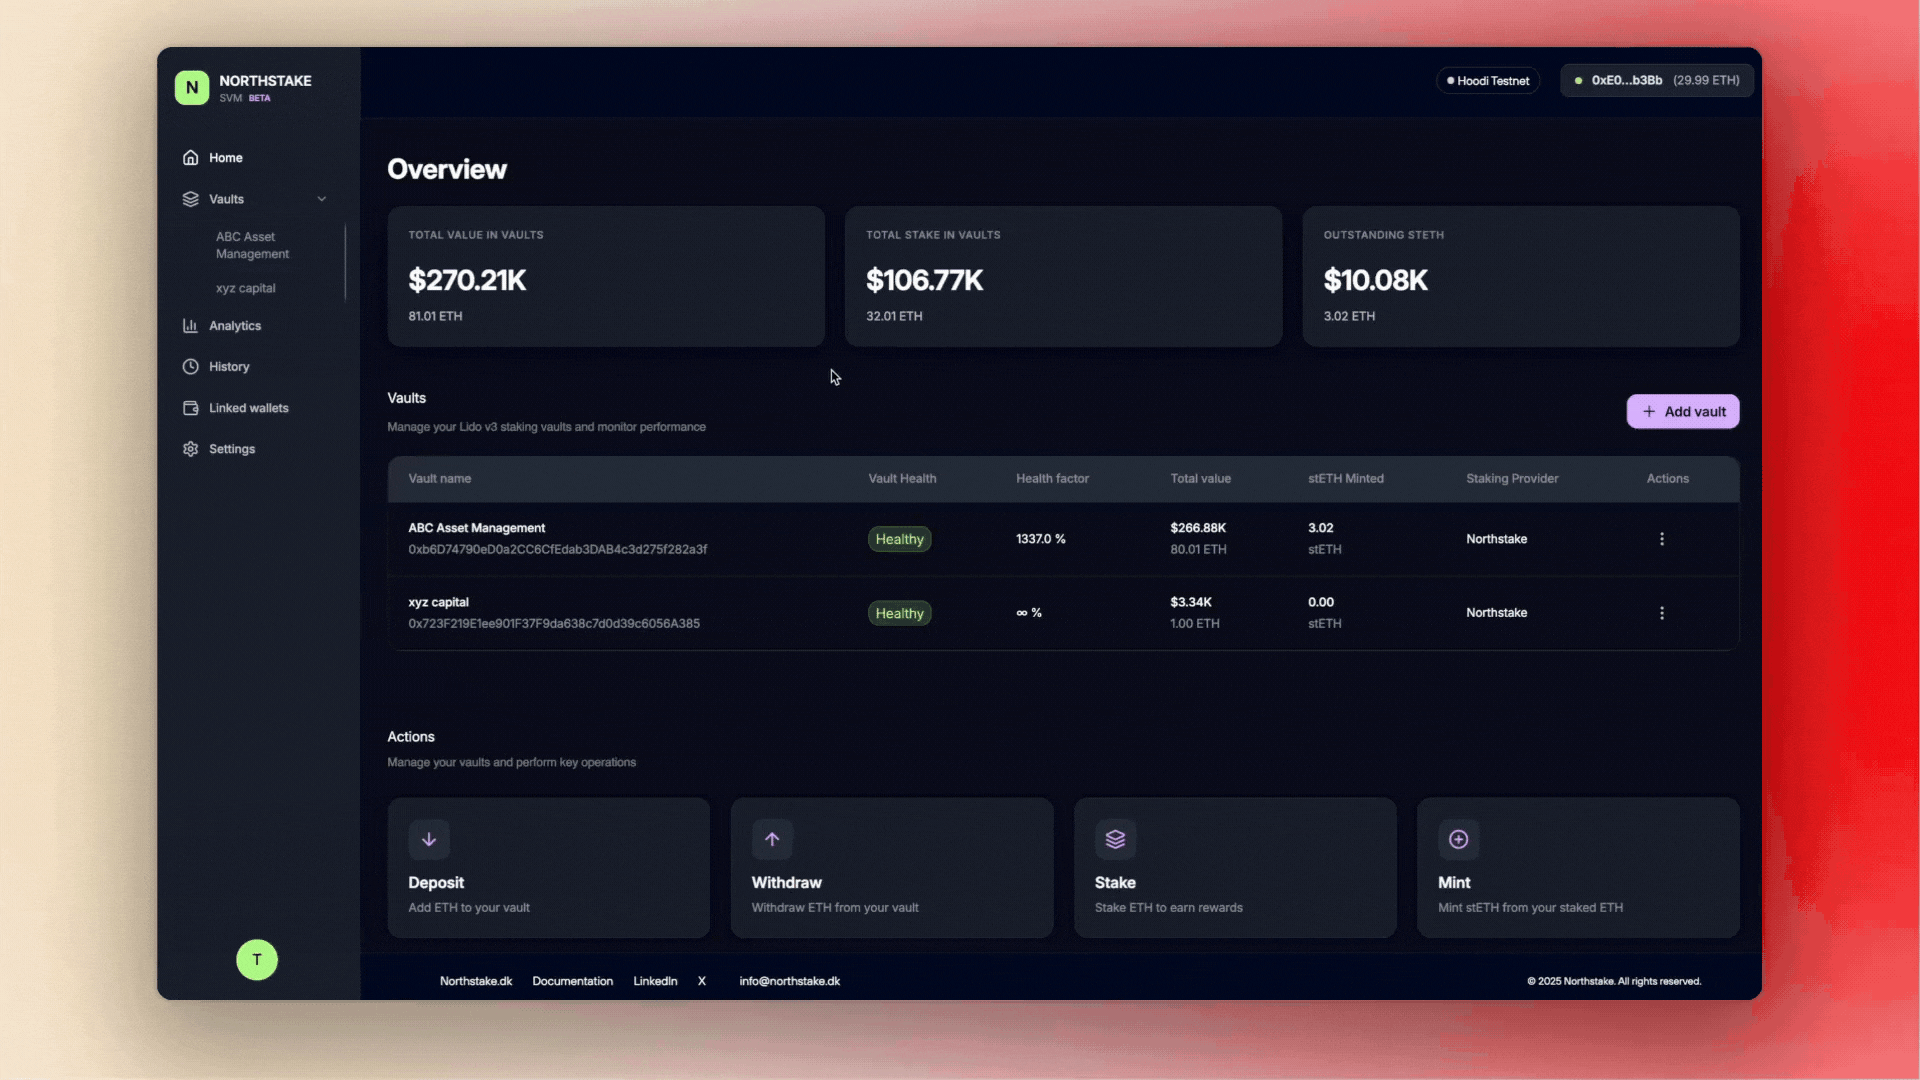Click the Mint plus-circle icon
This screenshot has height=1080, width=1920.
pyautogui.click(x=1458, y=839)
